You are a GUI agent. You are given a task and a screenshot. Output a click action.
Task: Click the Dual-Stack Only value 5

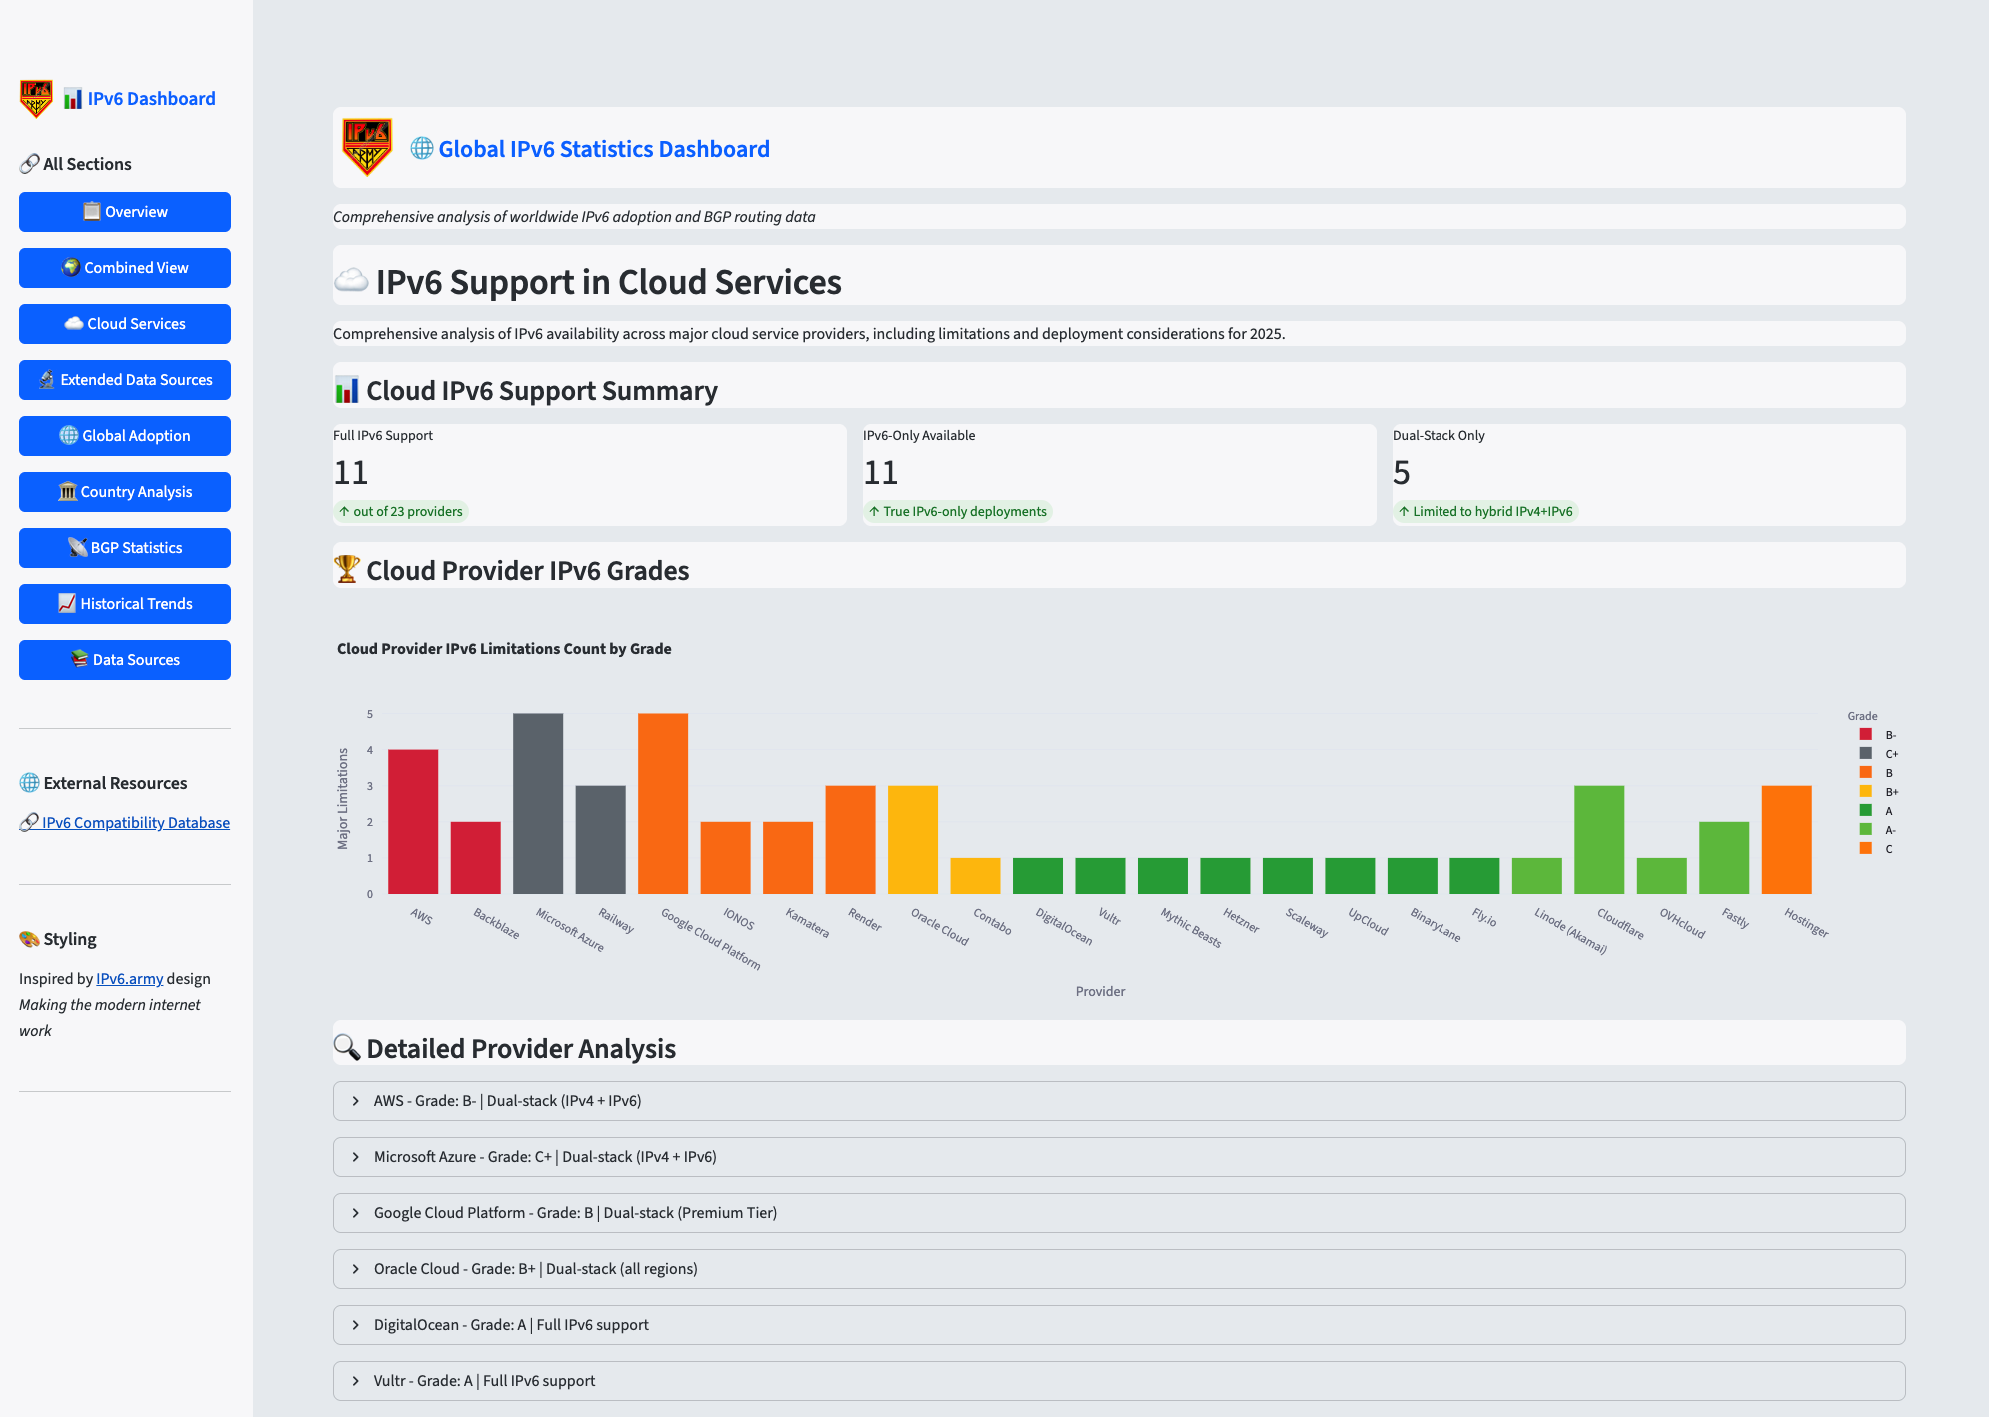pos(1402,472)
